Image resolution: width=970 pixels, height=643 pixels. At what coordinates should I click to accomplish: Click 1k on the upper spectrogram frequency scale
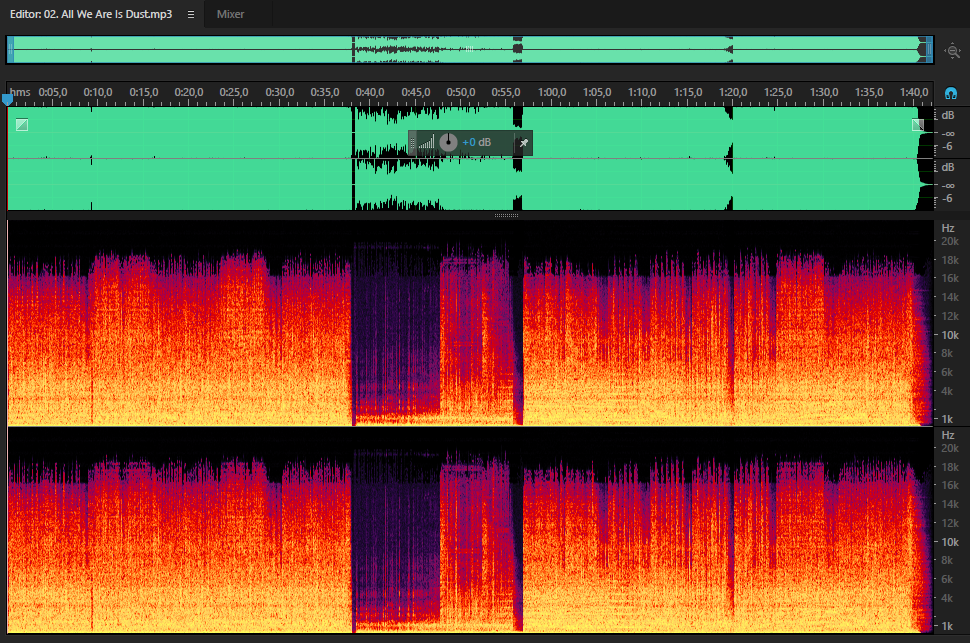coord(947,419)
